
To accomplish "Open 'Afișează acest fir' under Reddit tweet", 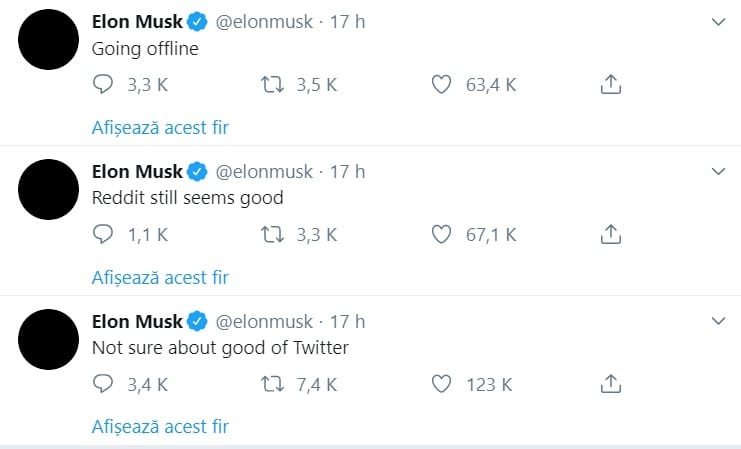I will pyautogui.click(x=160, y=277).
